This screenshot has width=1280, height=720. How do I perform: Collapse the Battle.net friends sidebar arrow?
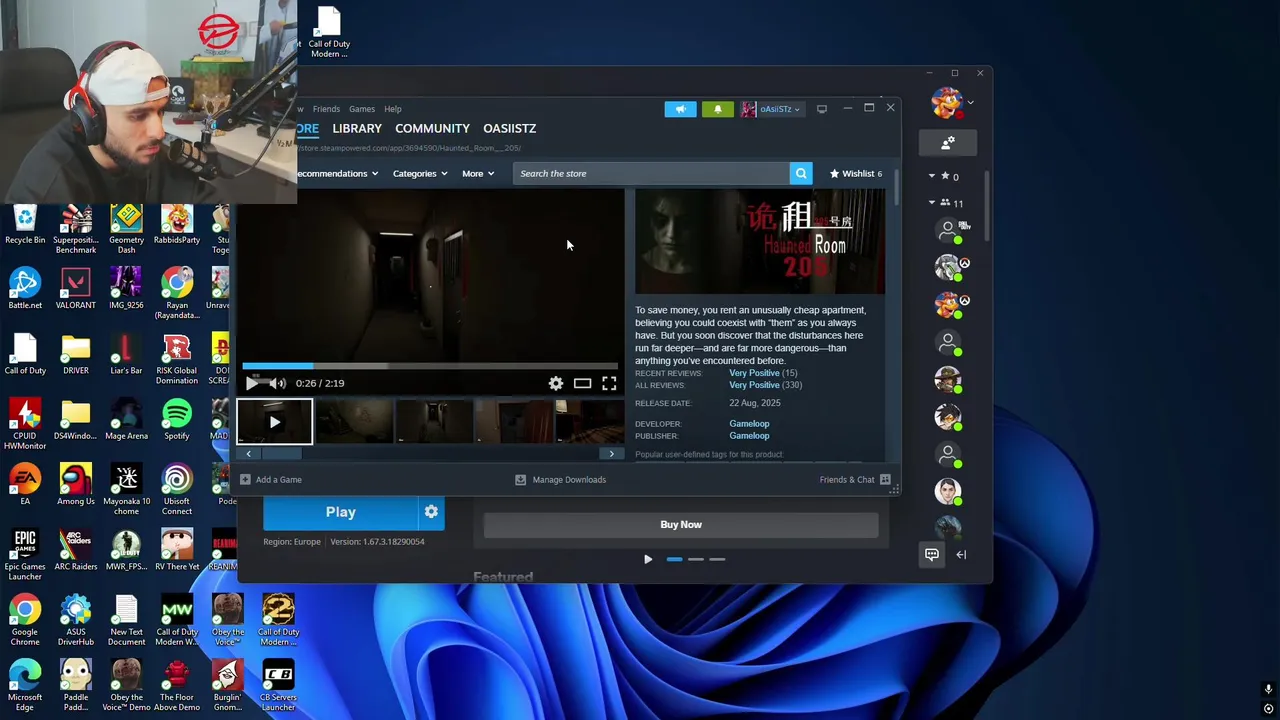(961, 554)
